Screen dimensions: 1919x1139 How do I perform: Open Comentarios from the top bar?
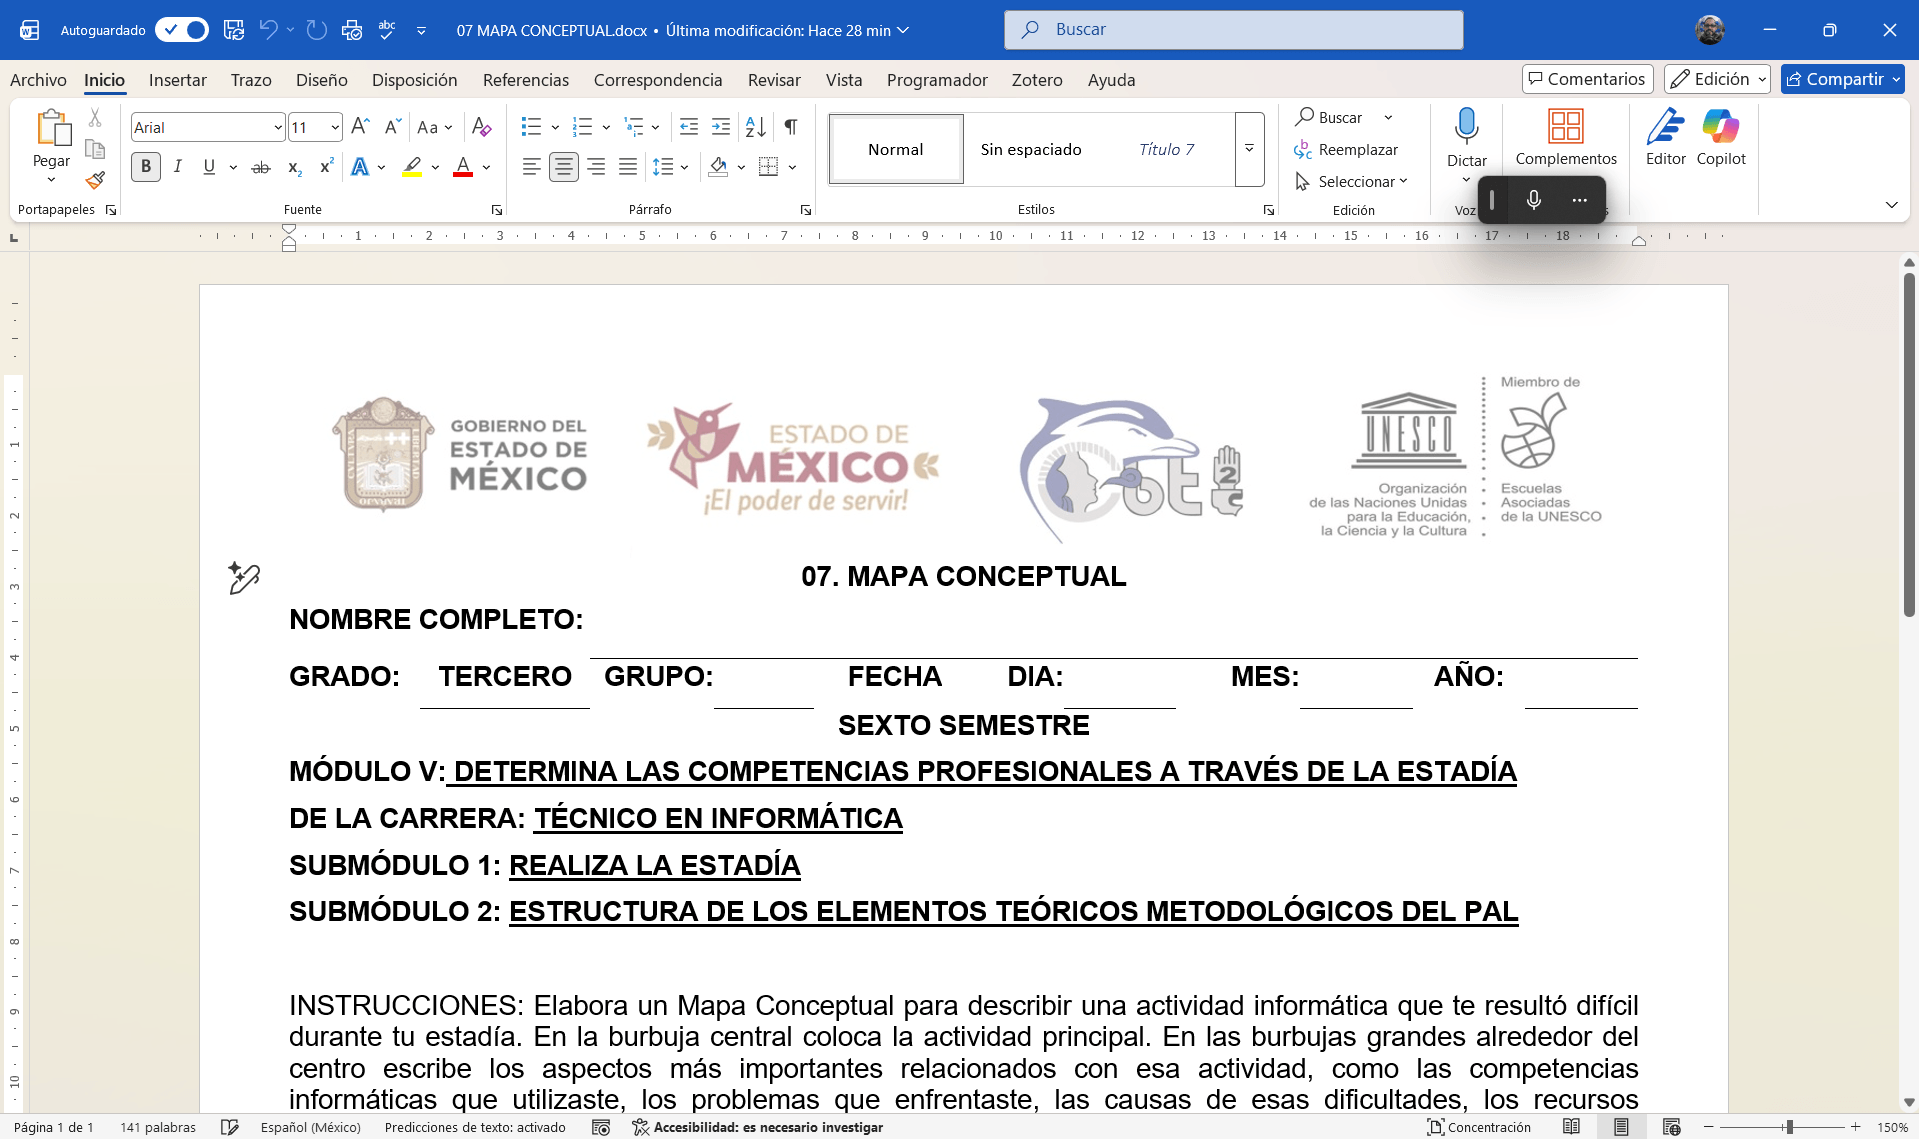point(1586,78)
